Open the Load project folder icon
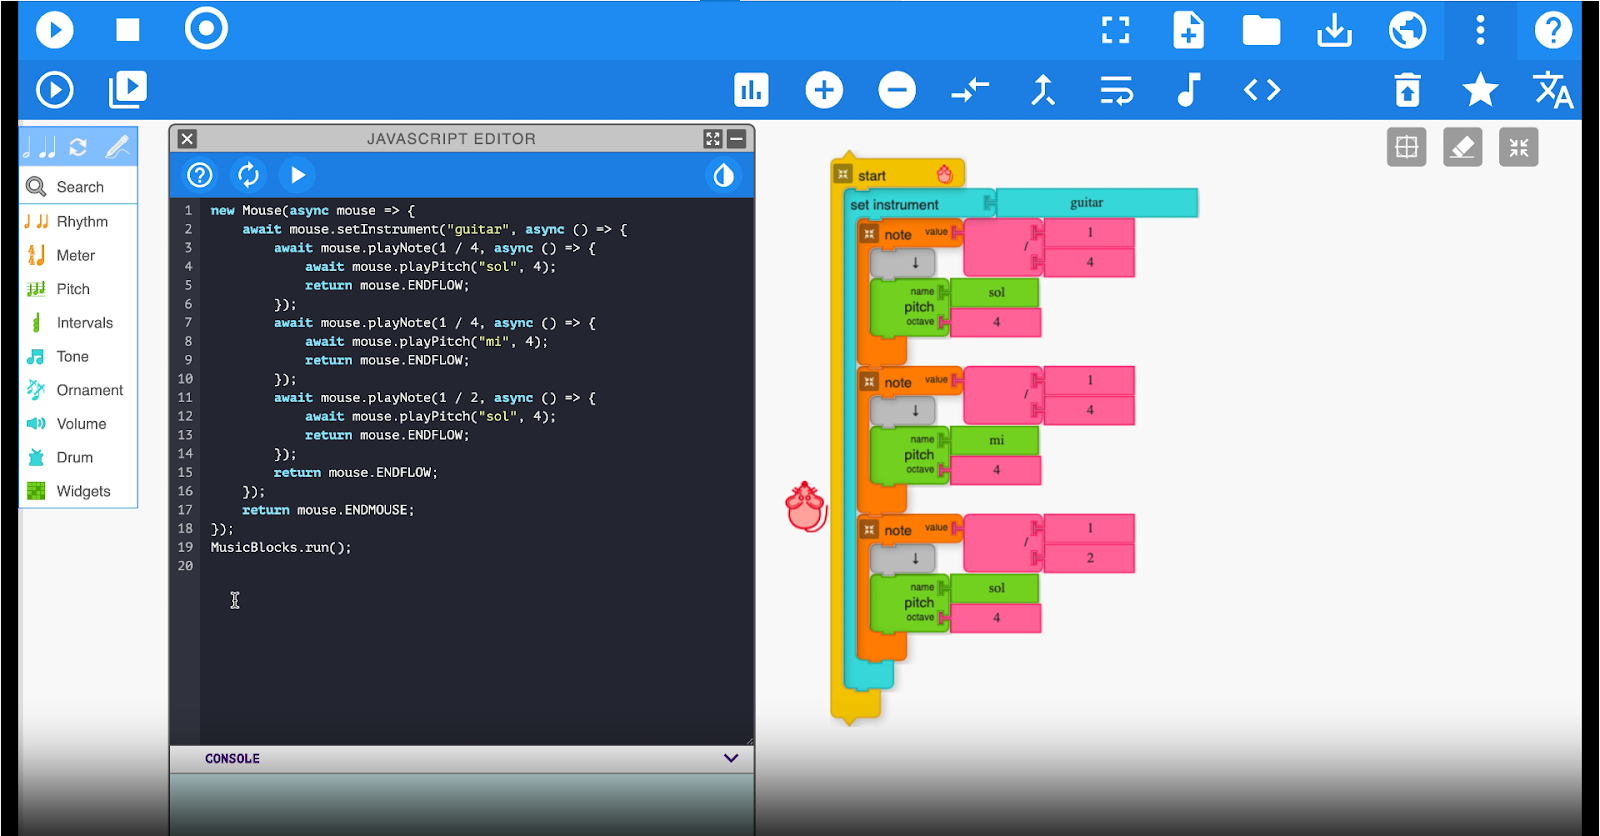This screenshot has width=1600, height=836. coord(1261,30)
